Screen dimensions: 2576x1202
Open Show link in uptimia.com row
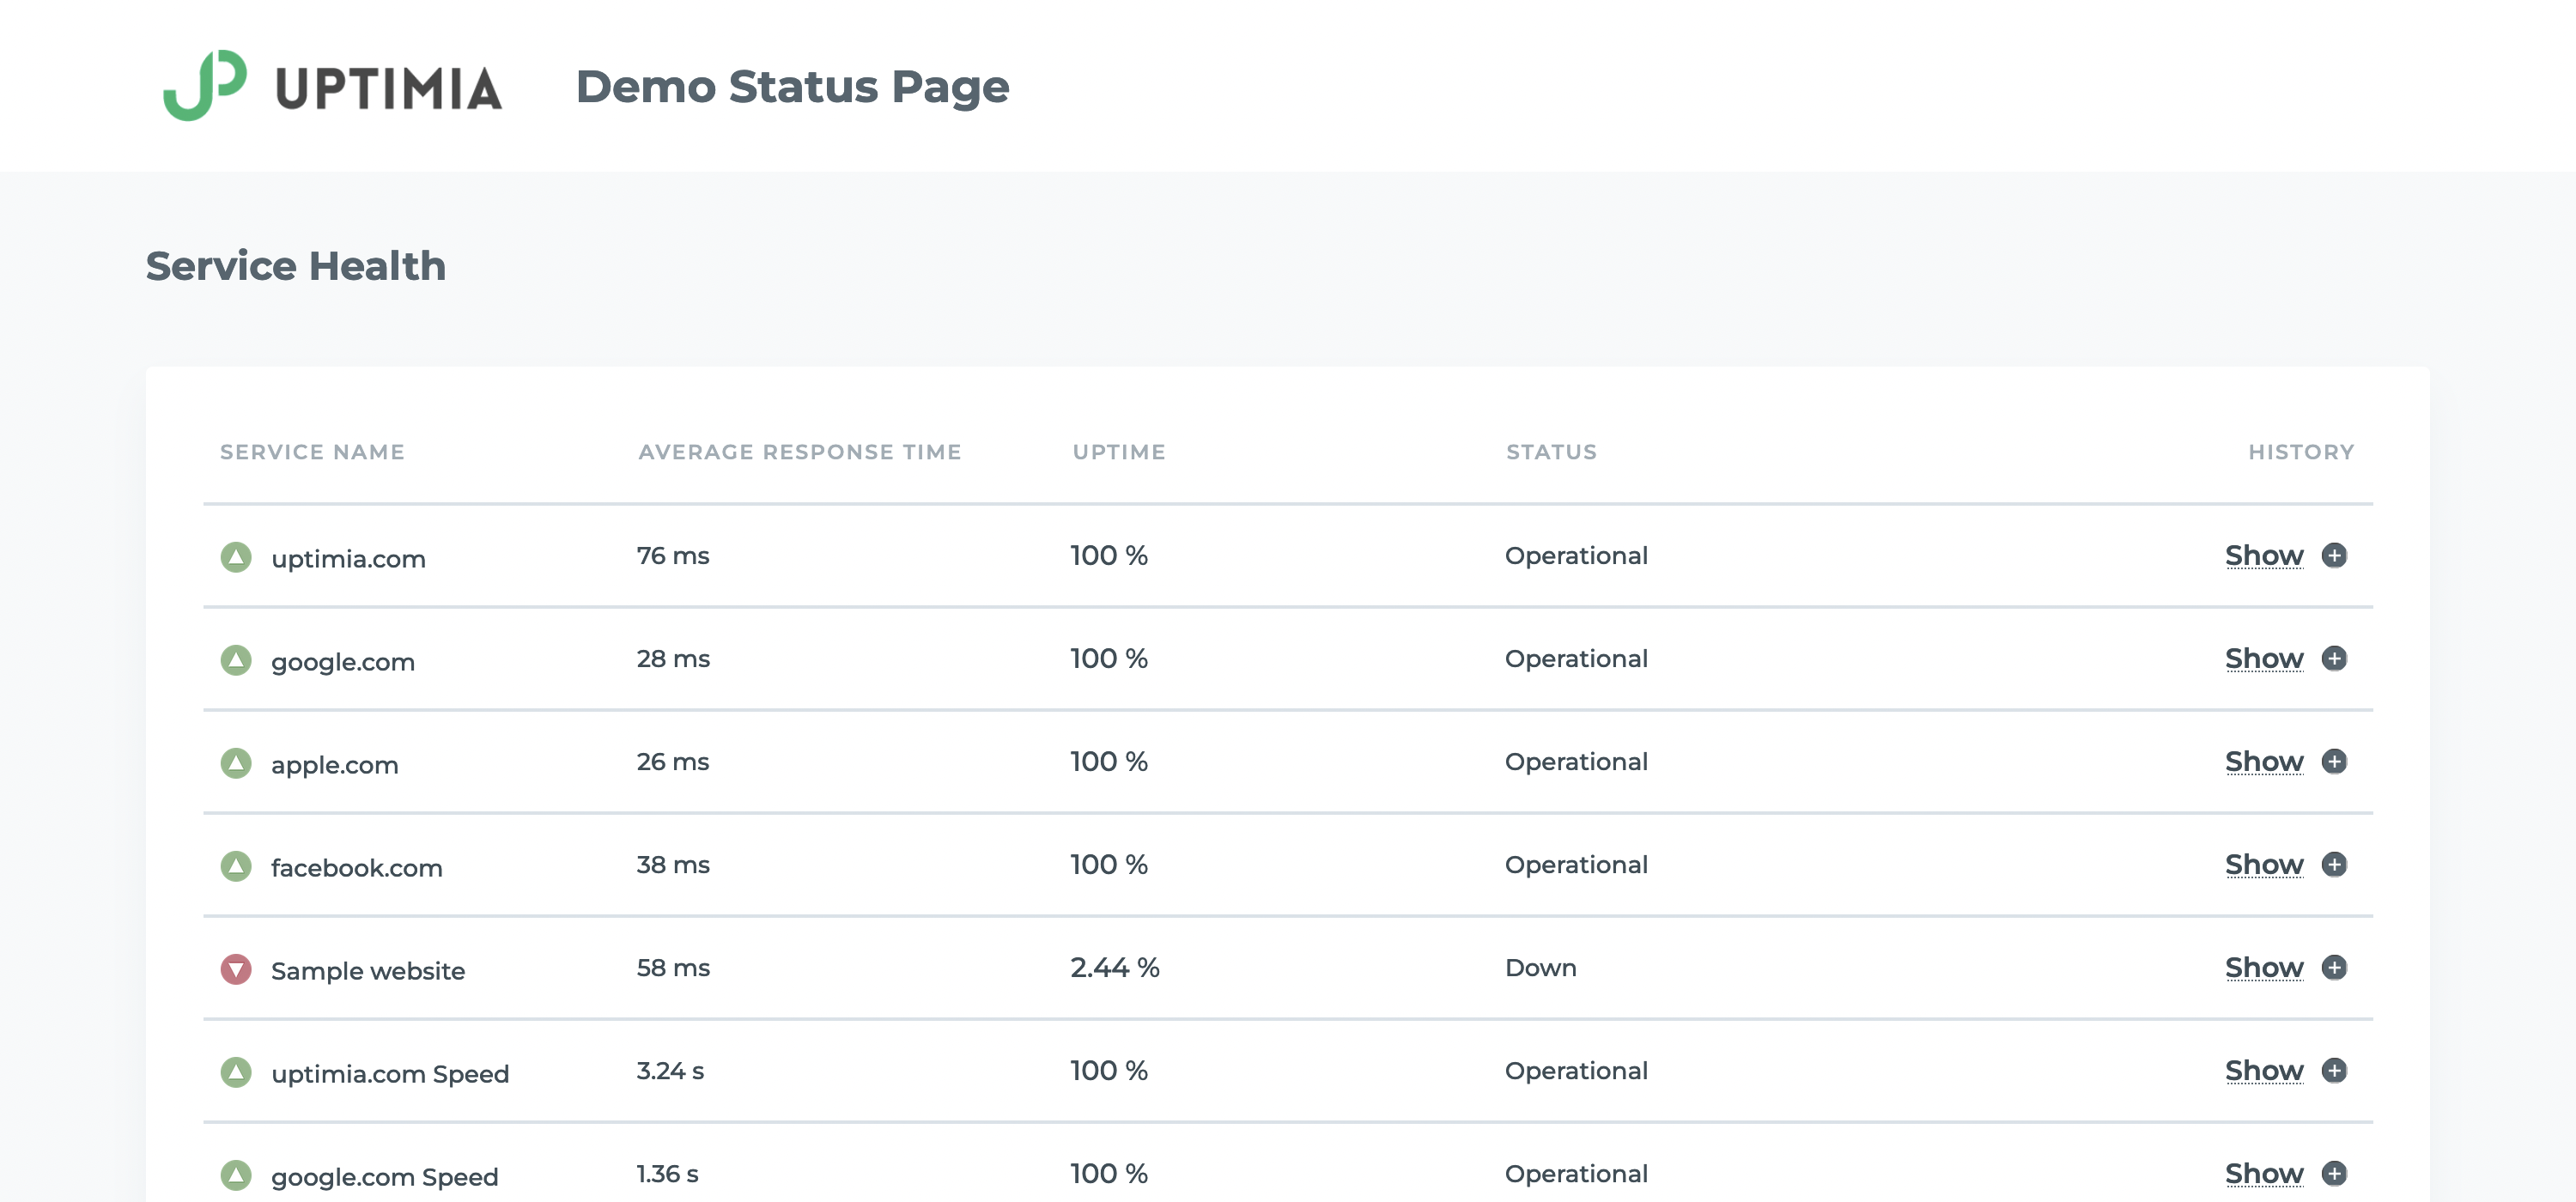point(2264,555)
